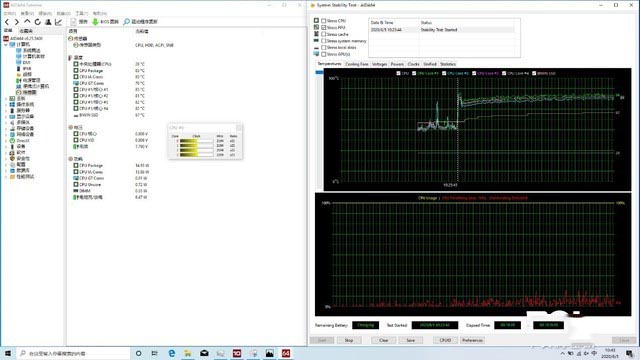Select the 系统概述 tree item under 计算机
Screen dimensions: 640x360
tap(29, 50)
